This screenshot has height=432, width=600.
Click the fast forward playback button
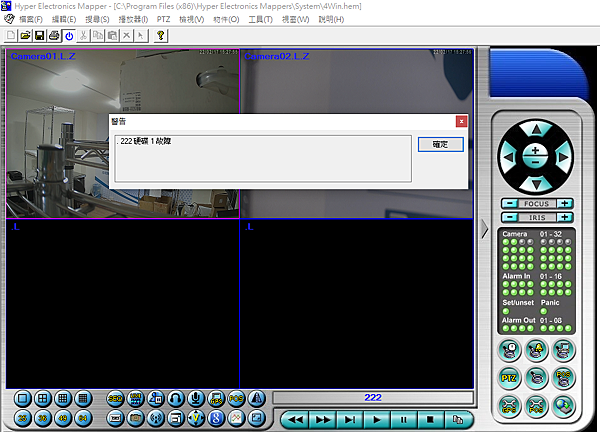(323, 420)
